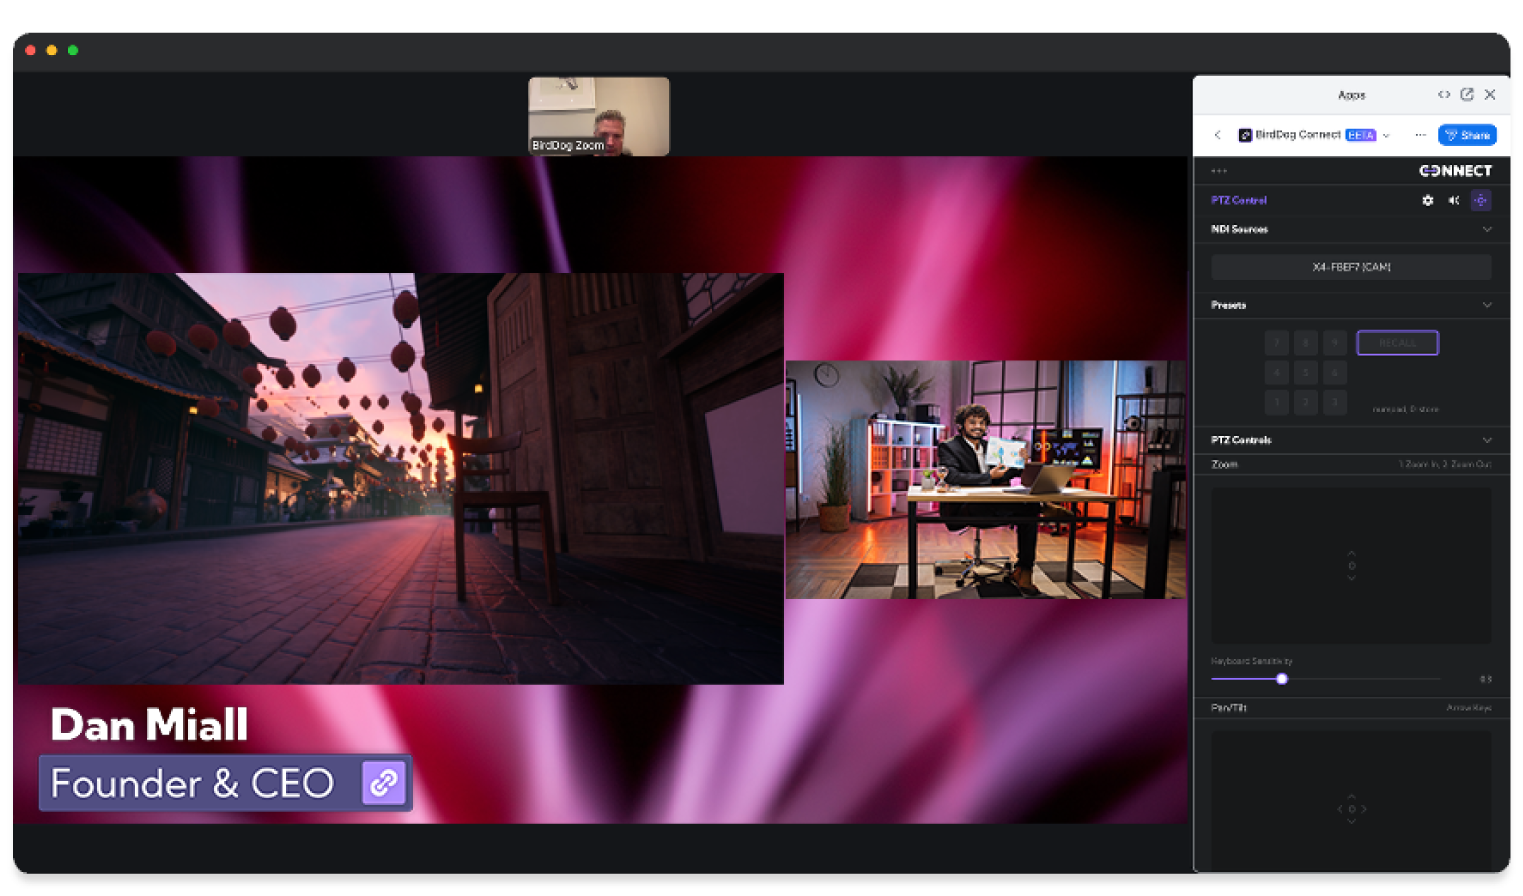Collapse the PTZ Controls section

pyautogui.click(x=1487, y=440)
